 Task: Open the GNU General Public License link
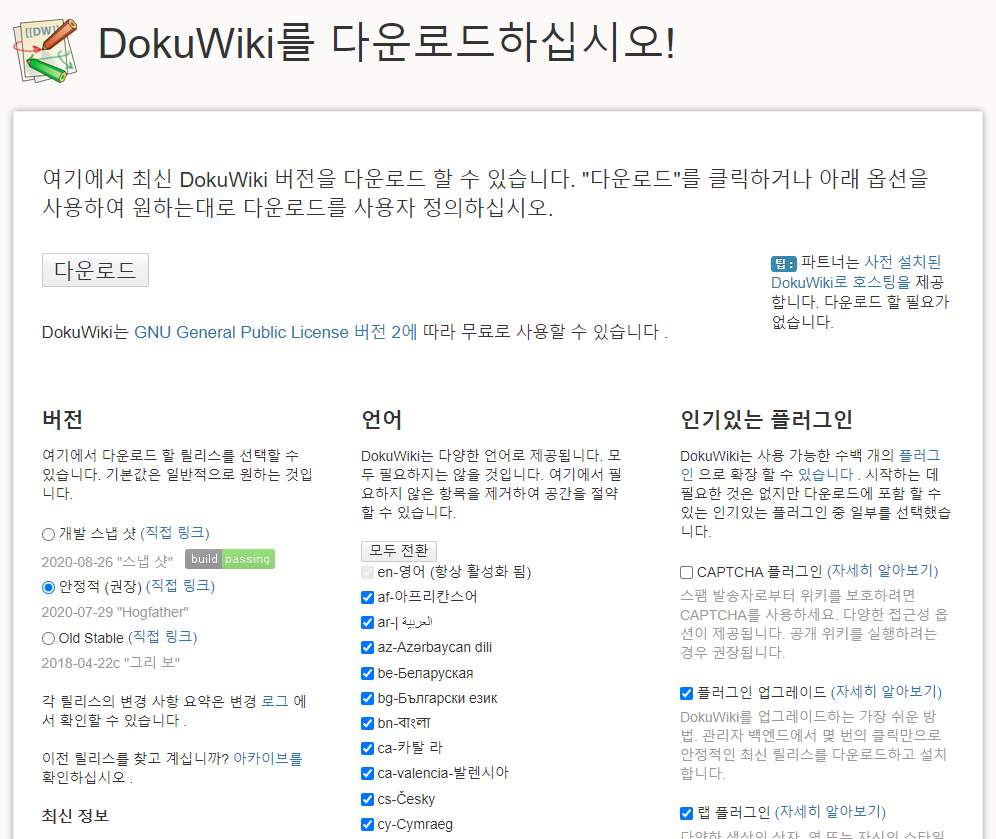pyautogui.click(x=276, y=332)
